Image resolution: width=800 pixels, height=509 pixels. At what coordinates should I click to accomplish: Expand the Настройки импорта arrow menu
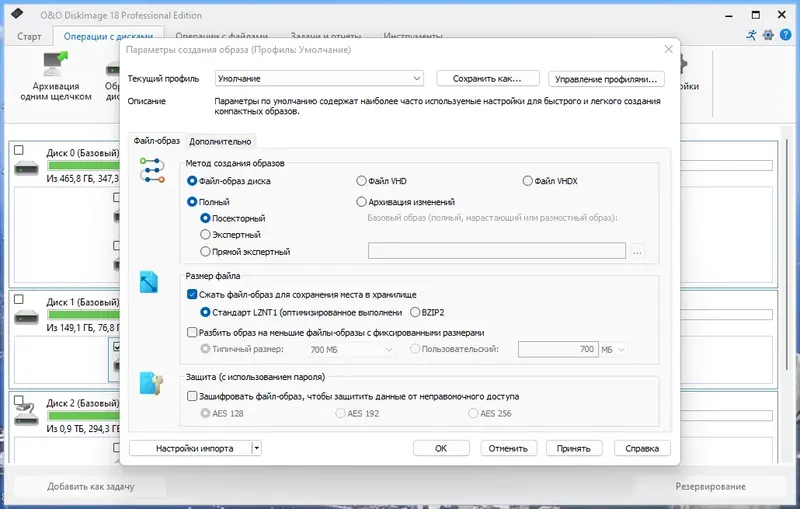click(x=257, y=448)
